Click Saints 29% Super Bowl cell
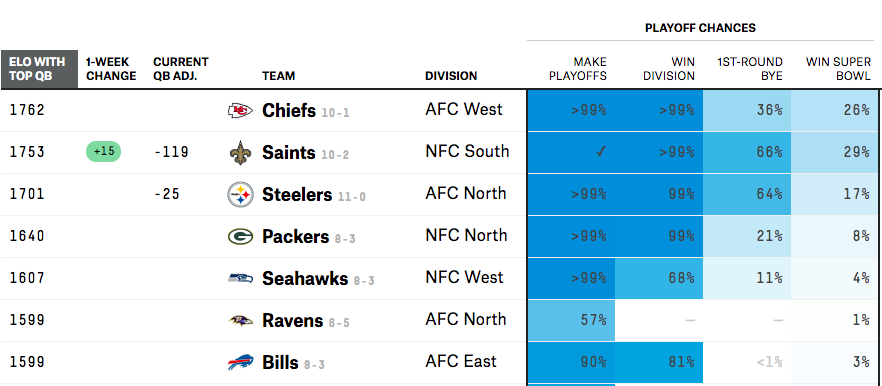This screenshot has height=386, width=882. pos(835,152)
